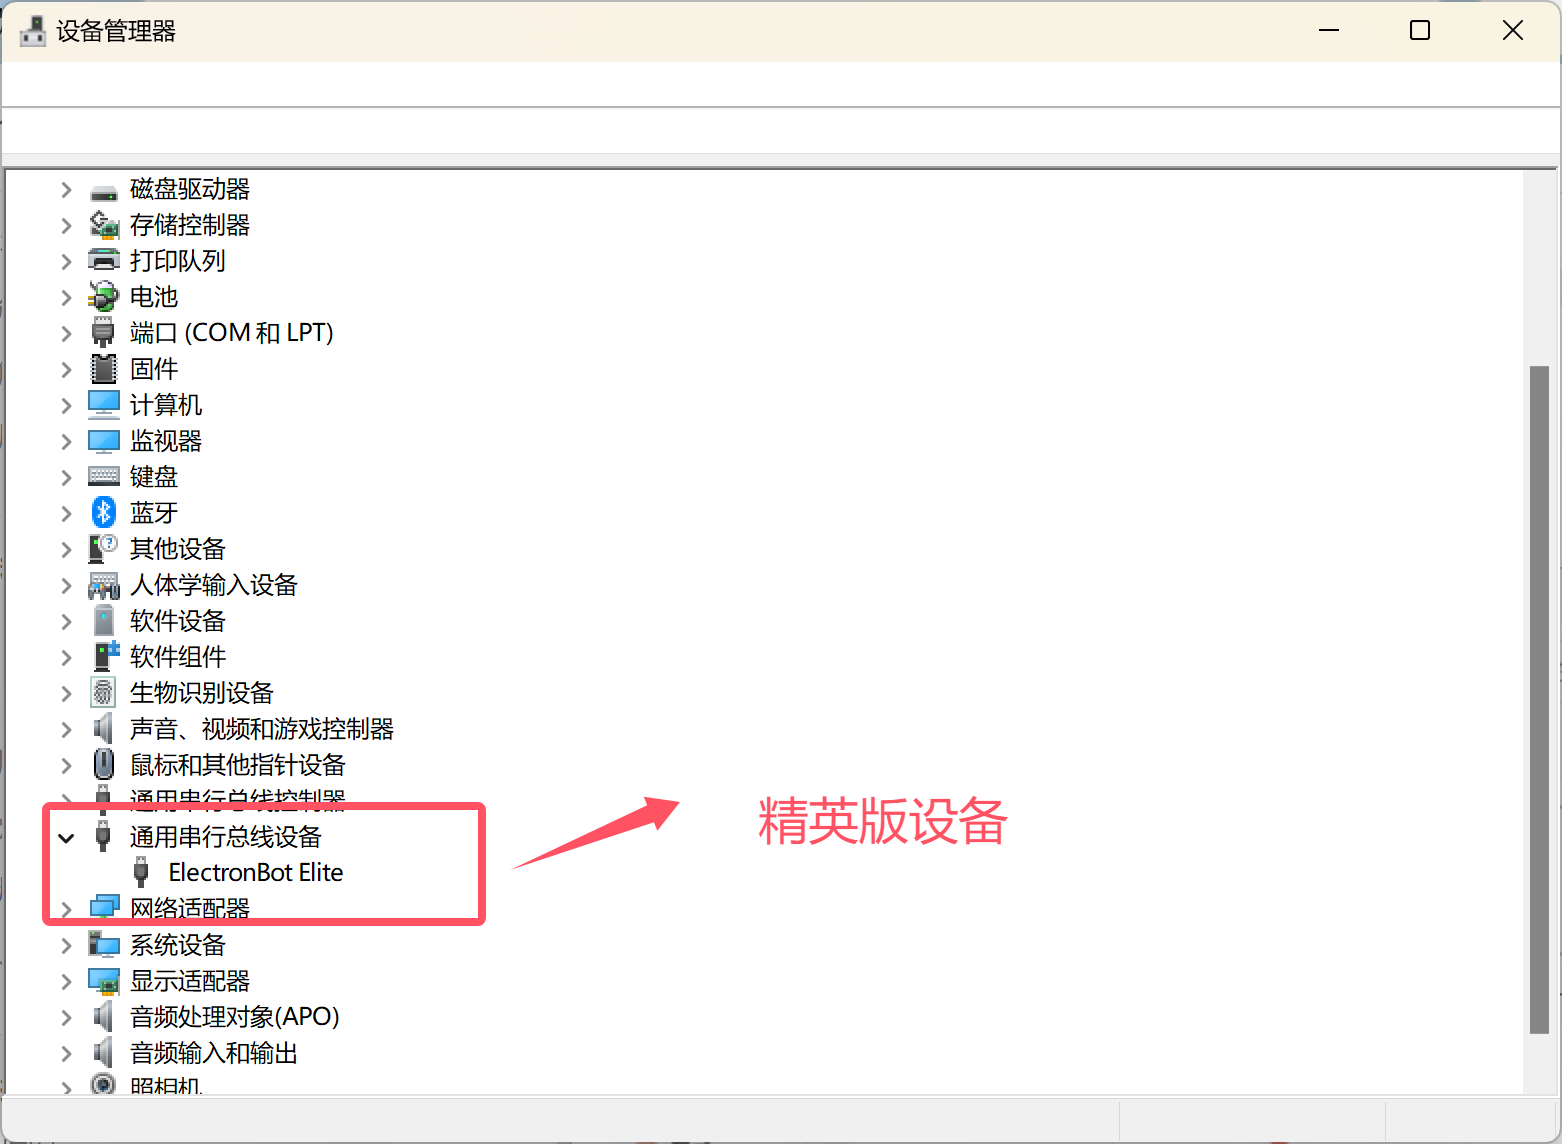Select the 端口 (COM 和 LPT) label
Viewport: 1562px width, 1144px height.
tap(232, 333)
